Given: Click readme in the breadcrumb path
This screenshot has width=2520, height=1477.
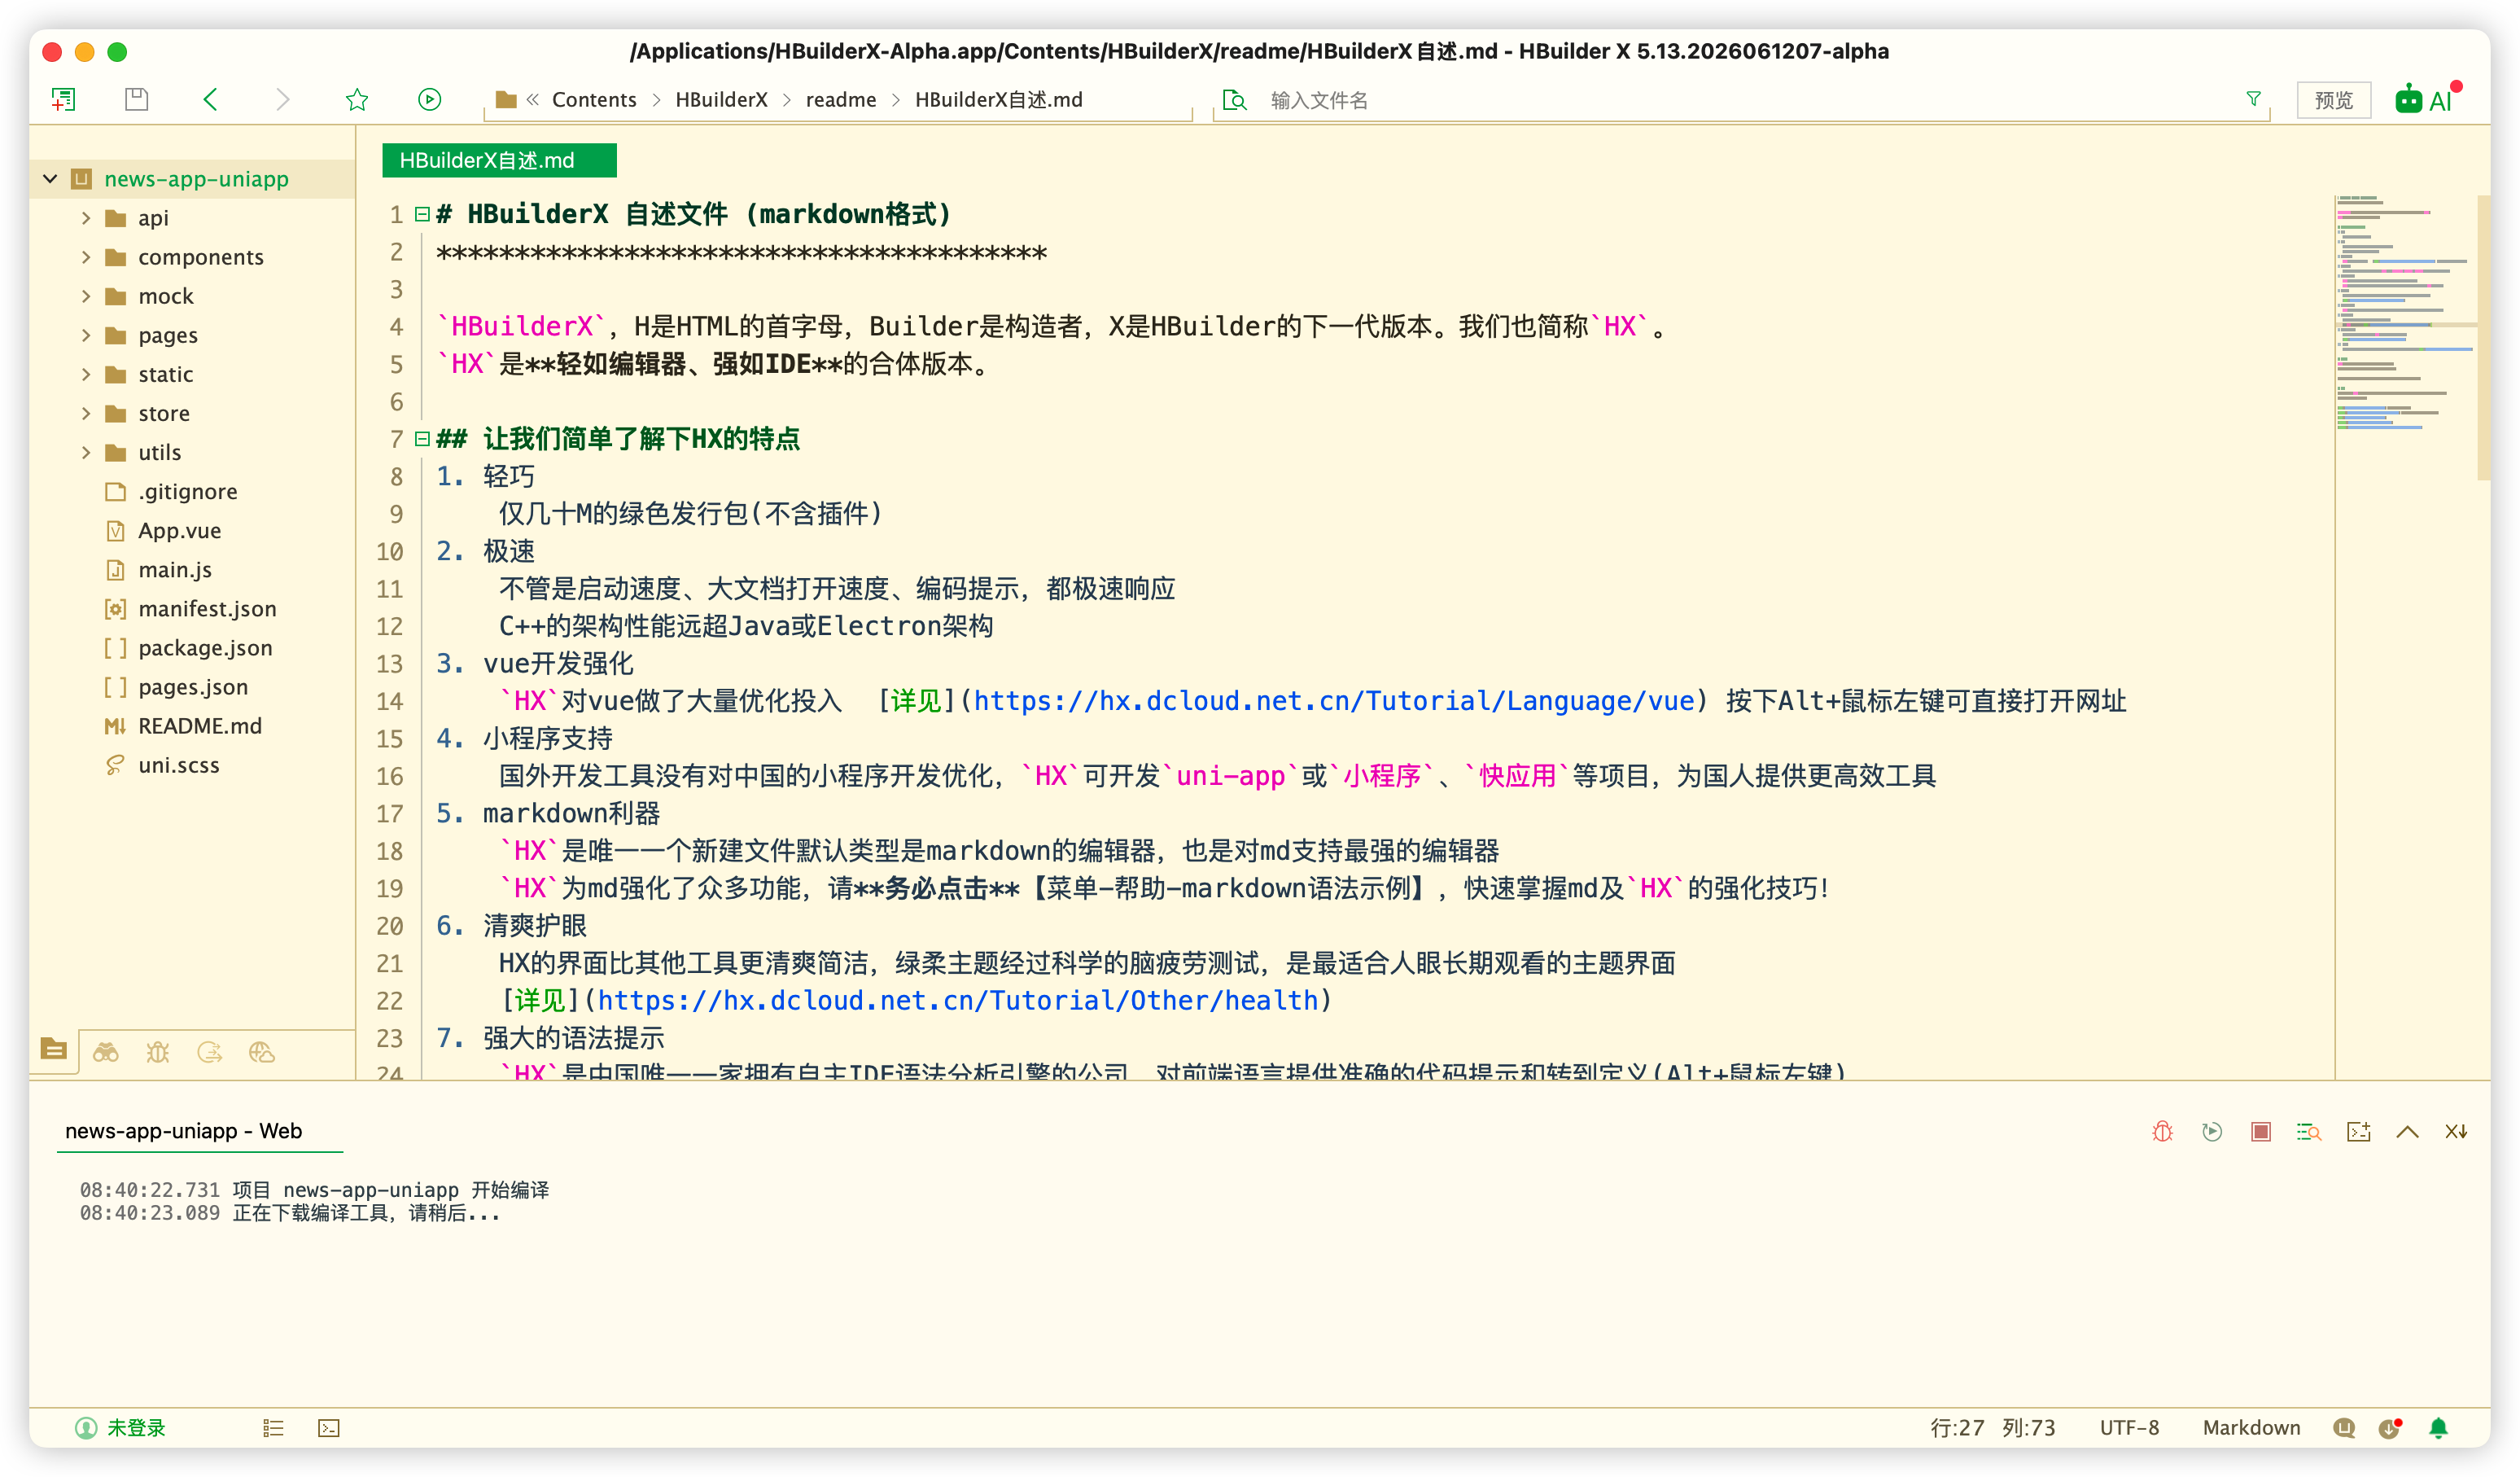Looking at the screenshot, I should [841, 100].
